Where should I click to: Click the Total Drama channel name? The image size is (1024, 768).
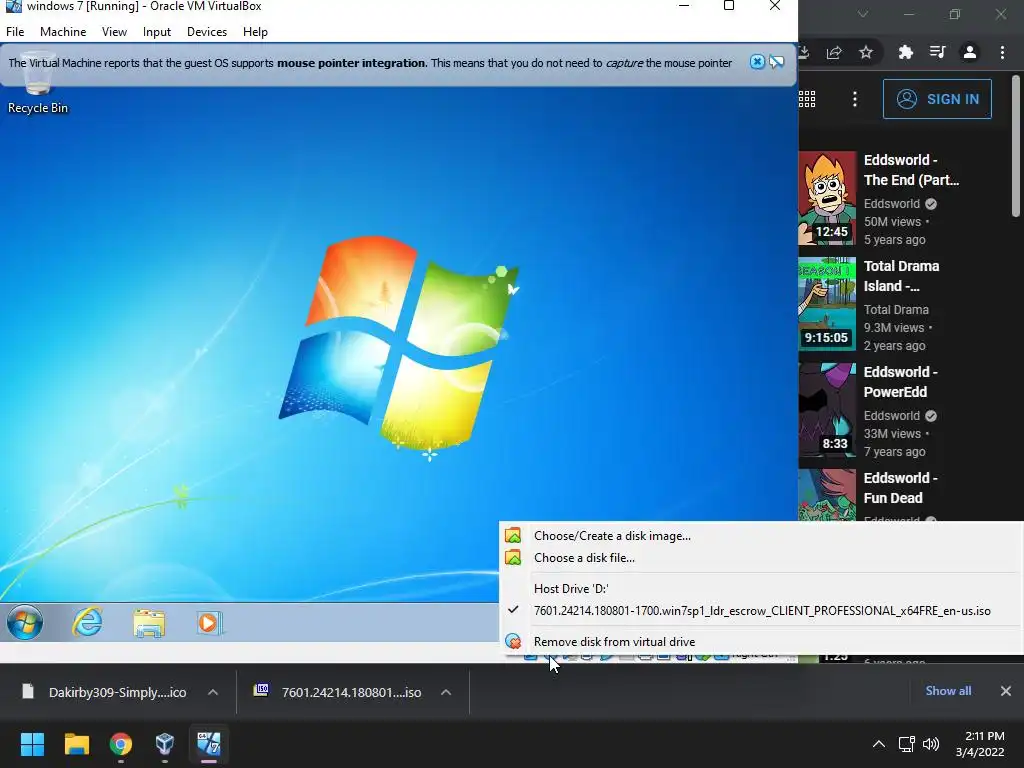(x=896, y=310)
